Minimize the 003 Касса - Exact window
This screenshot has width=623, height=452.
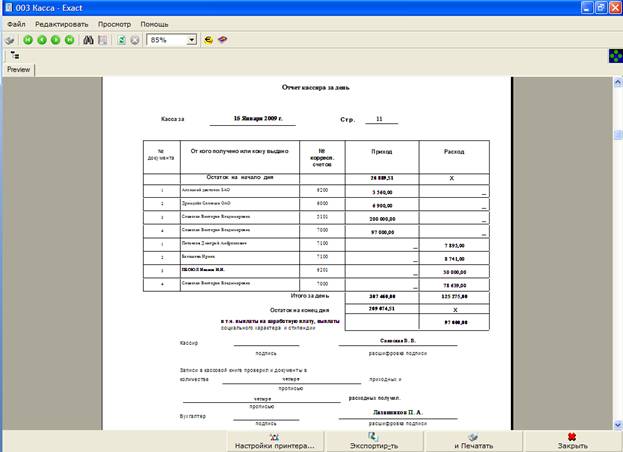coord(587,7)
